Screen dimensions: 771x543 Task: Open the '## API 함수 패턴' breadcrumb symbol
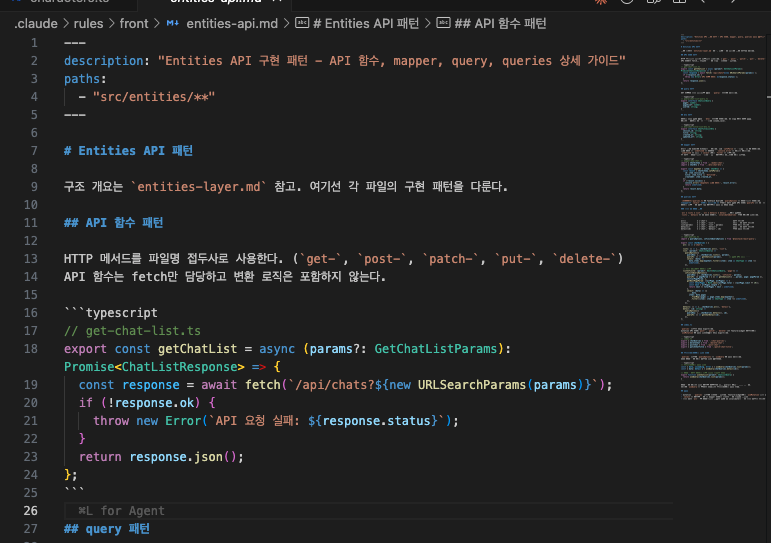pos(500,24)
